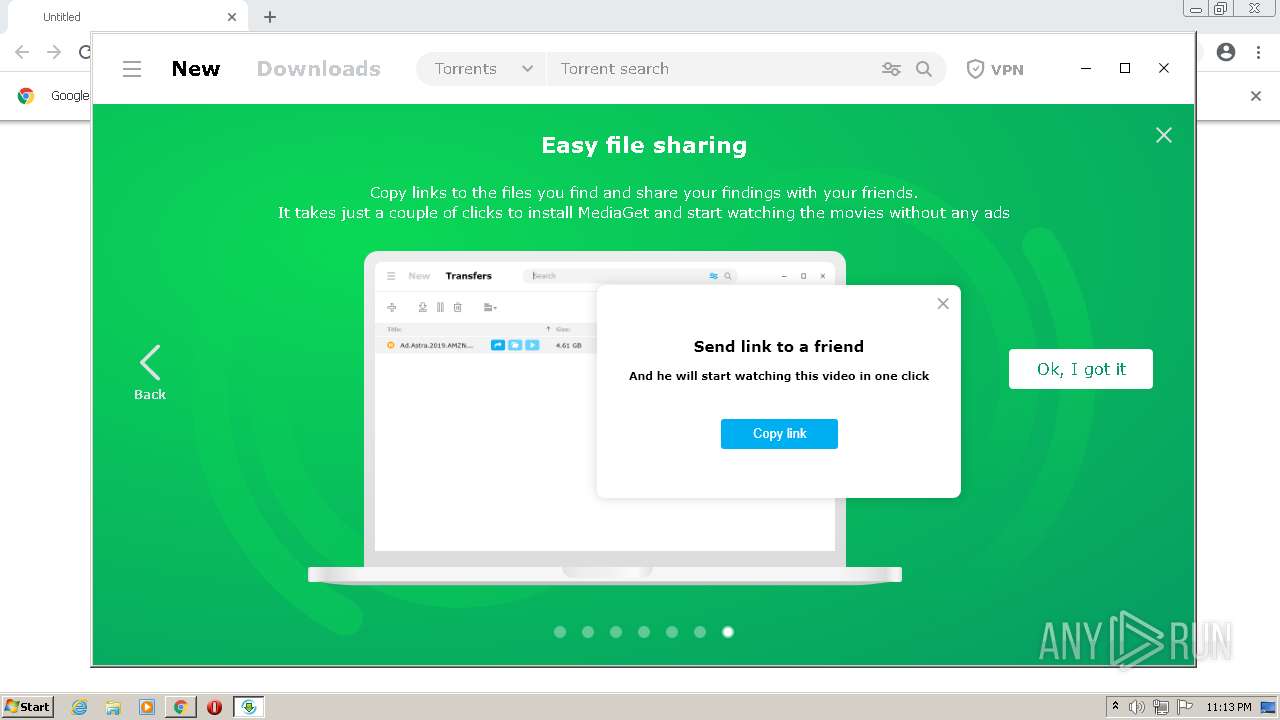The height and width of the screenshot is (720, 1280).
Task: Close the green tutorial overlay
Action: click(x=1164, y=135)
